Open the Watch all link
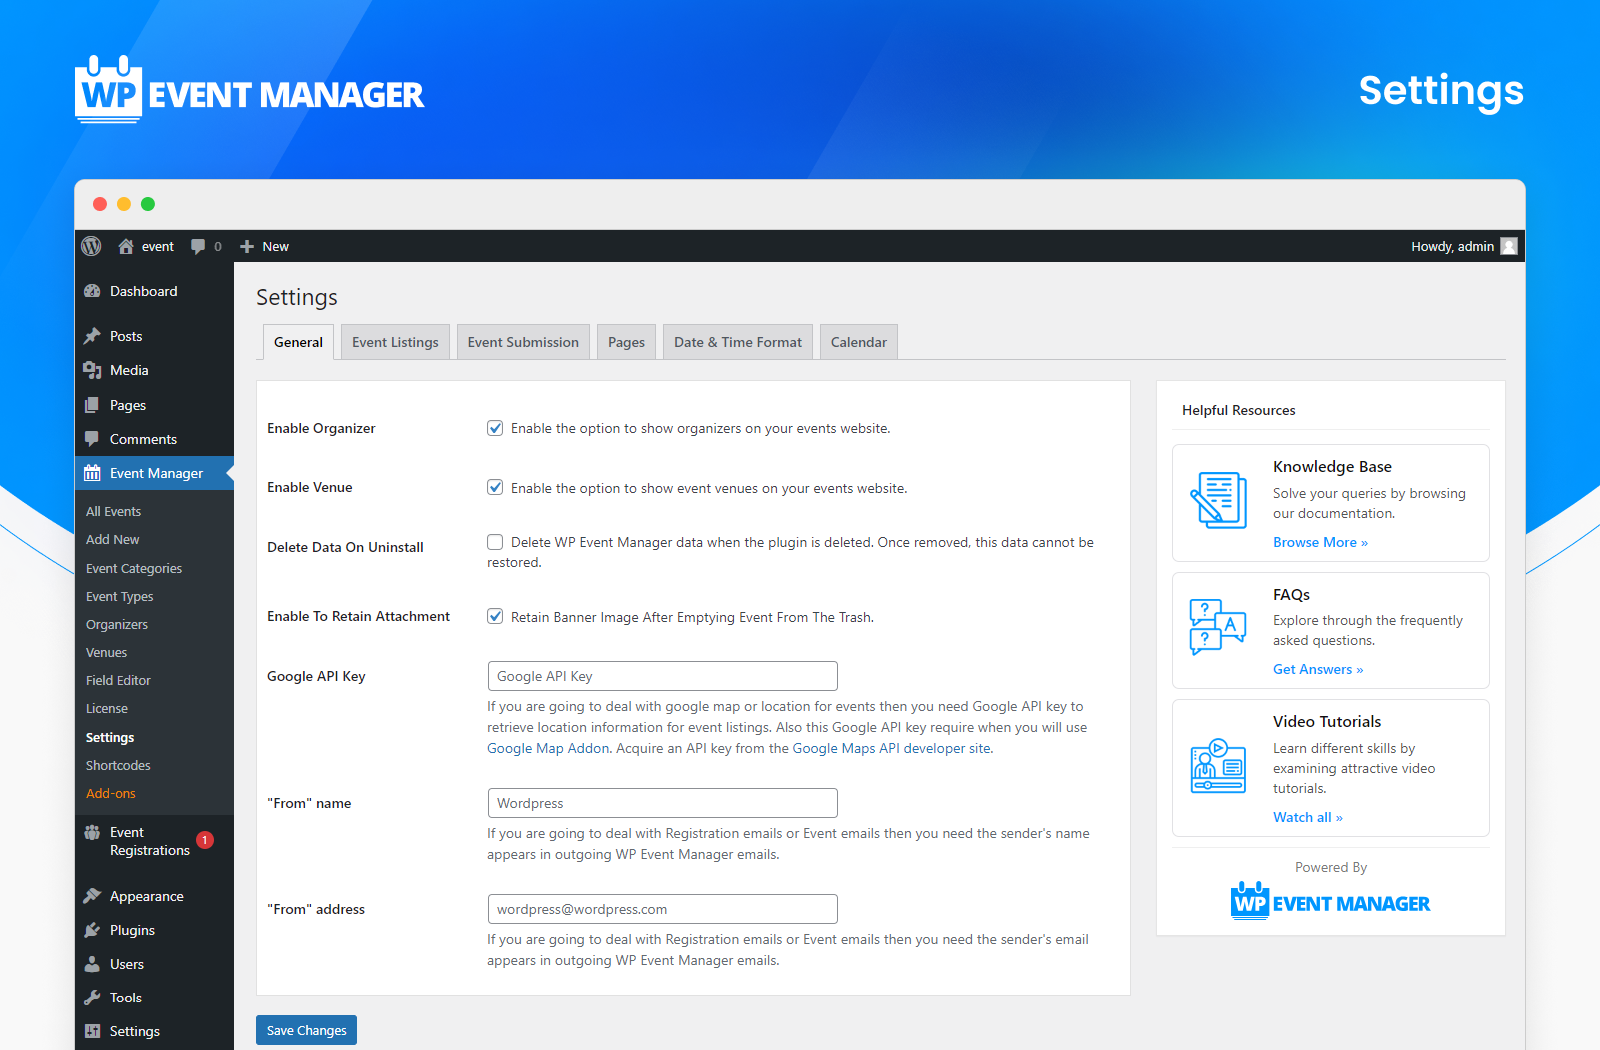Screen dimensions: 1600x1050 pyautogui.click(x=1308, y=817)
